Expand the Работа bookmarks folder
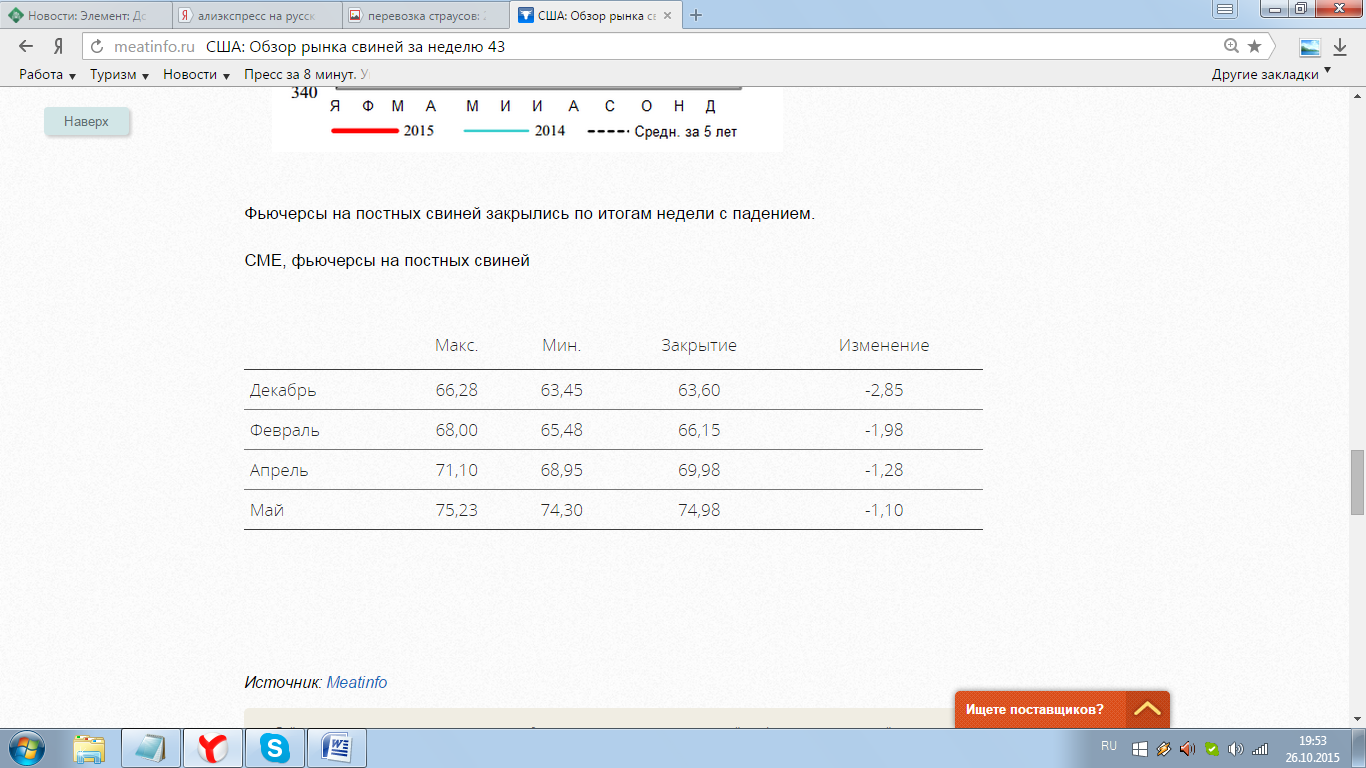 pos(47,75)
